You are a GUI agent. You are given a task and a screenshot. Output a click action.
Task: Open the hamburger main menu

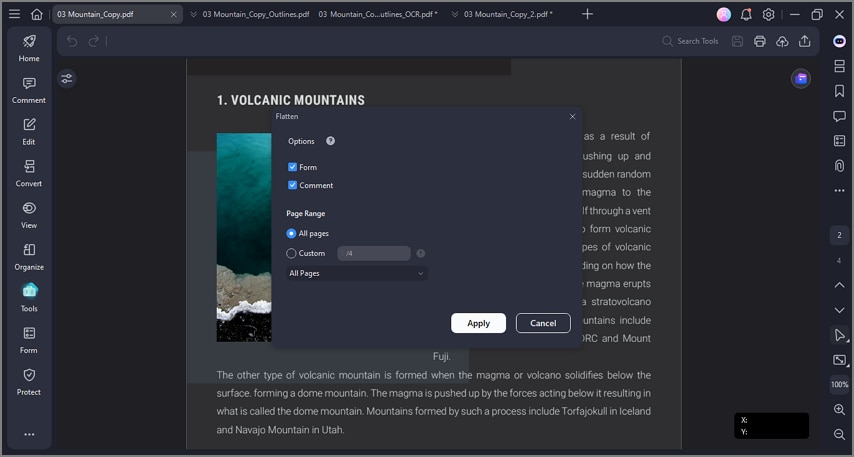coord(15,14)
